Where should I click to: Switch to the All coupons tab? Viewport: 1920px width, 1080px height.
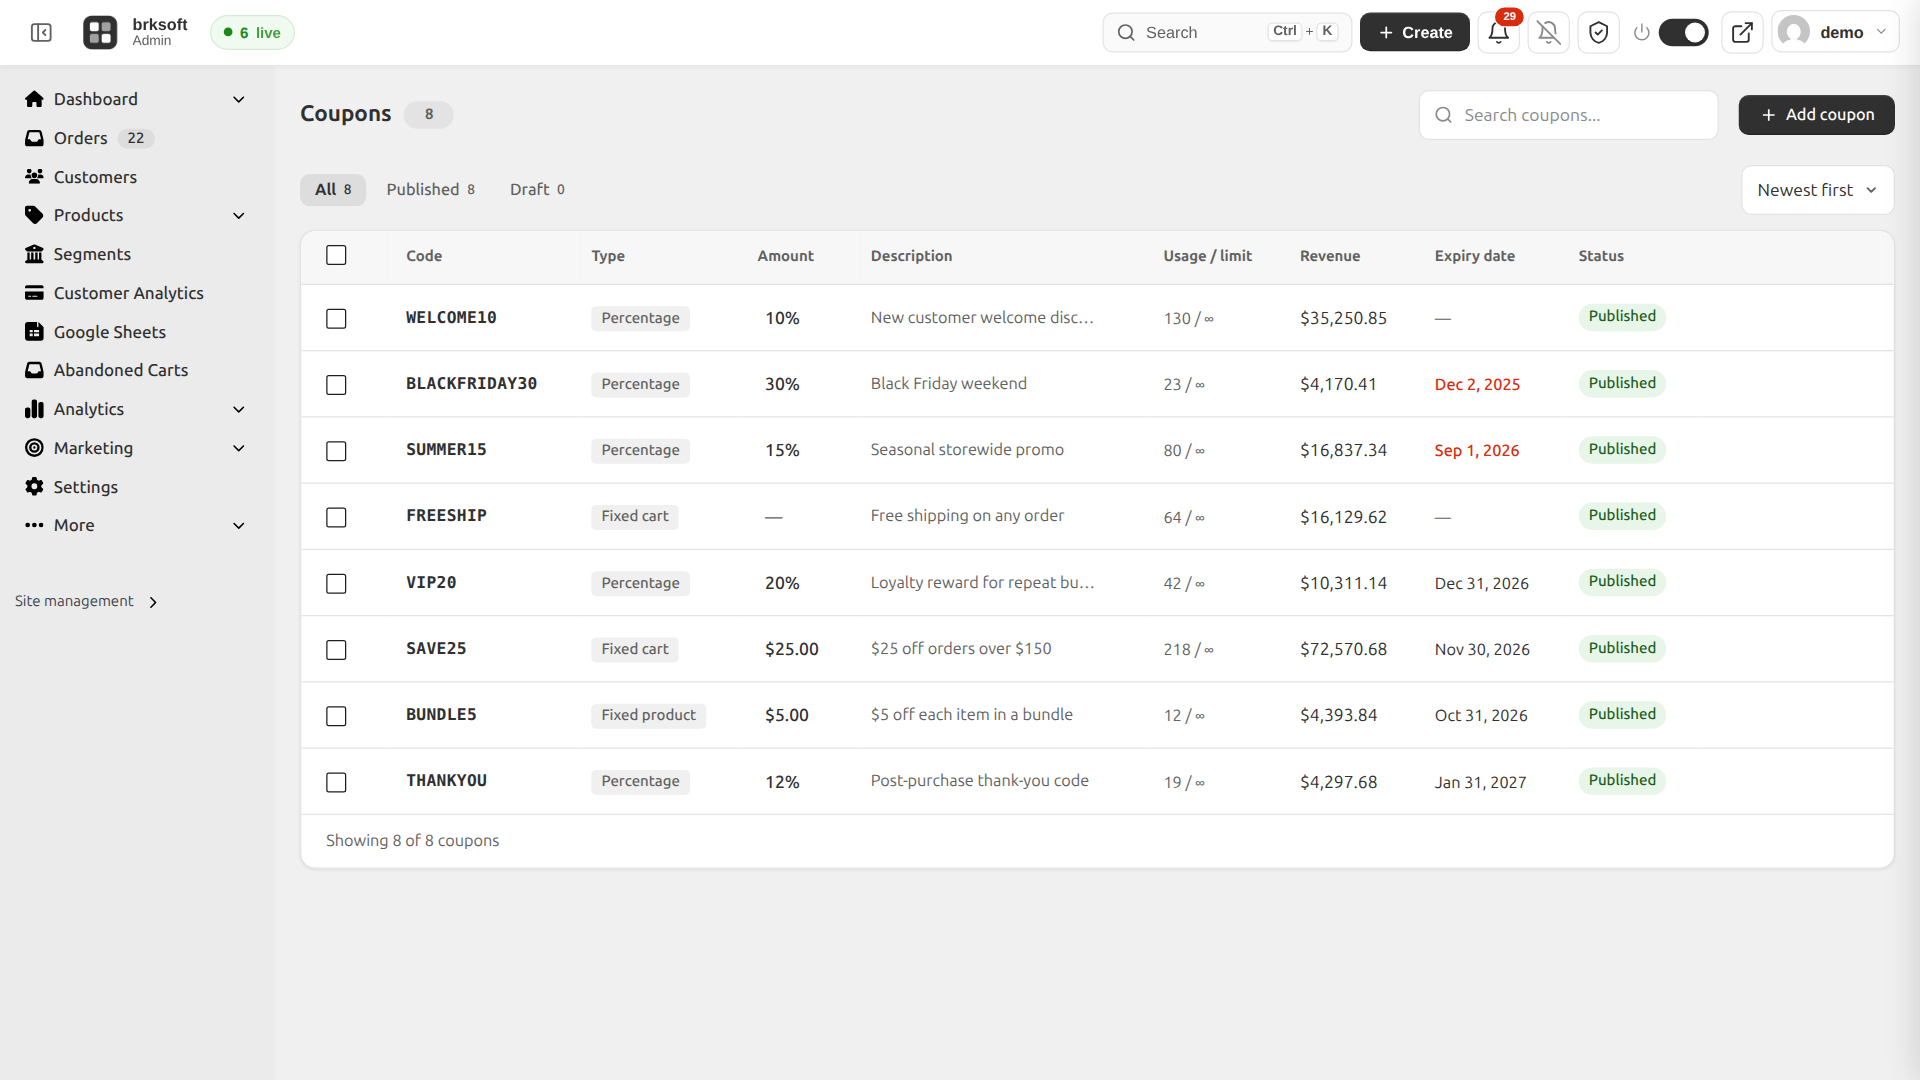click(333, 190)
